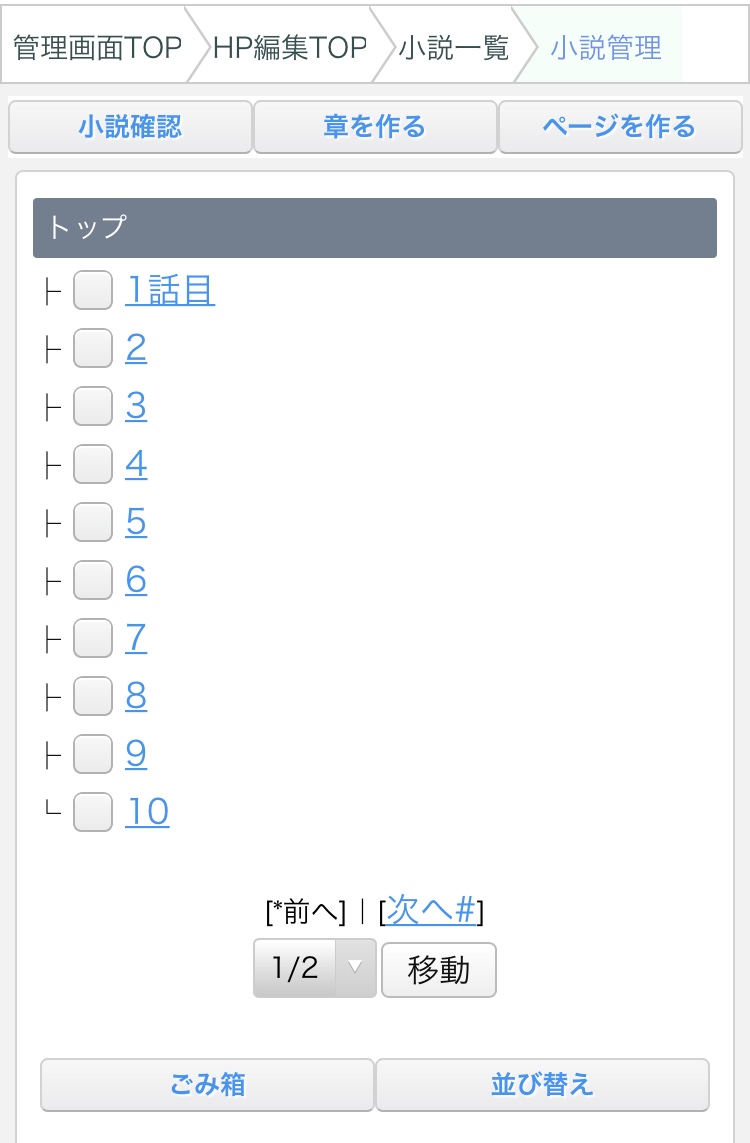
Task: Click the 小説管理 breadcrumb item
Action: 605,47
